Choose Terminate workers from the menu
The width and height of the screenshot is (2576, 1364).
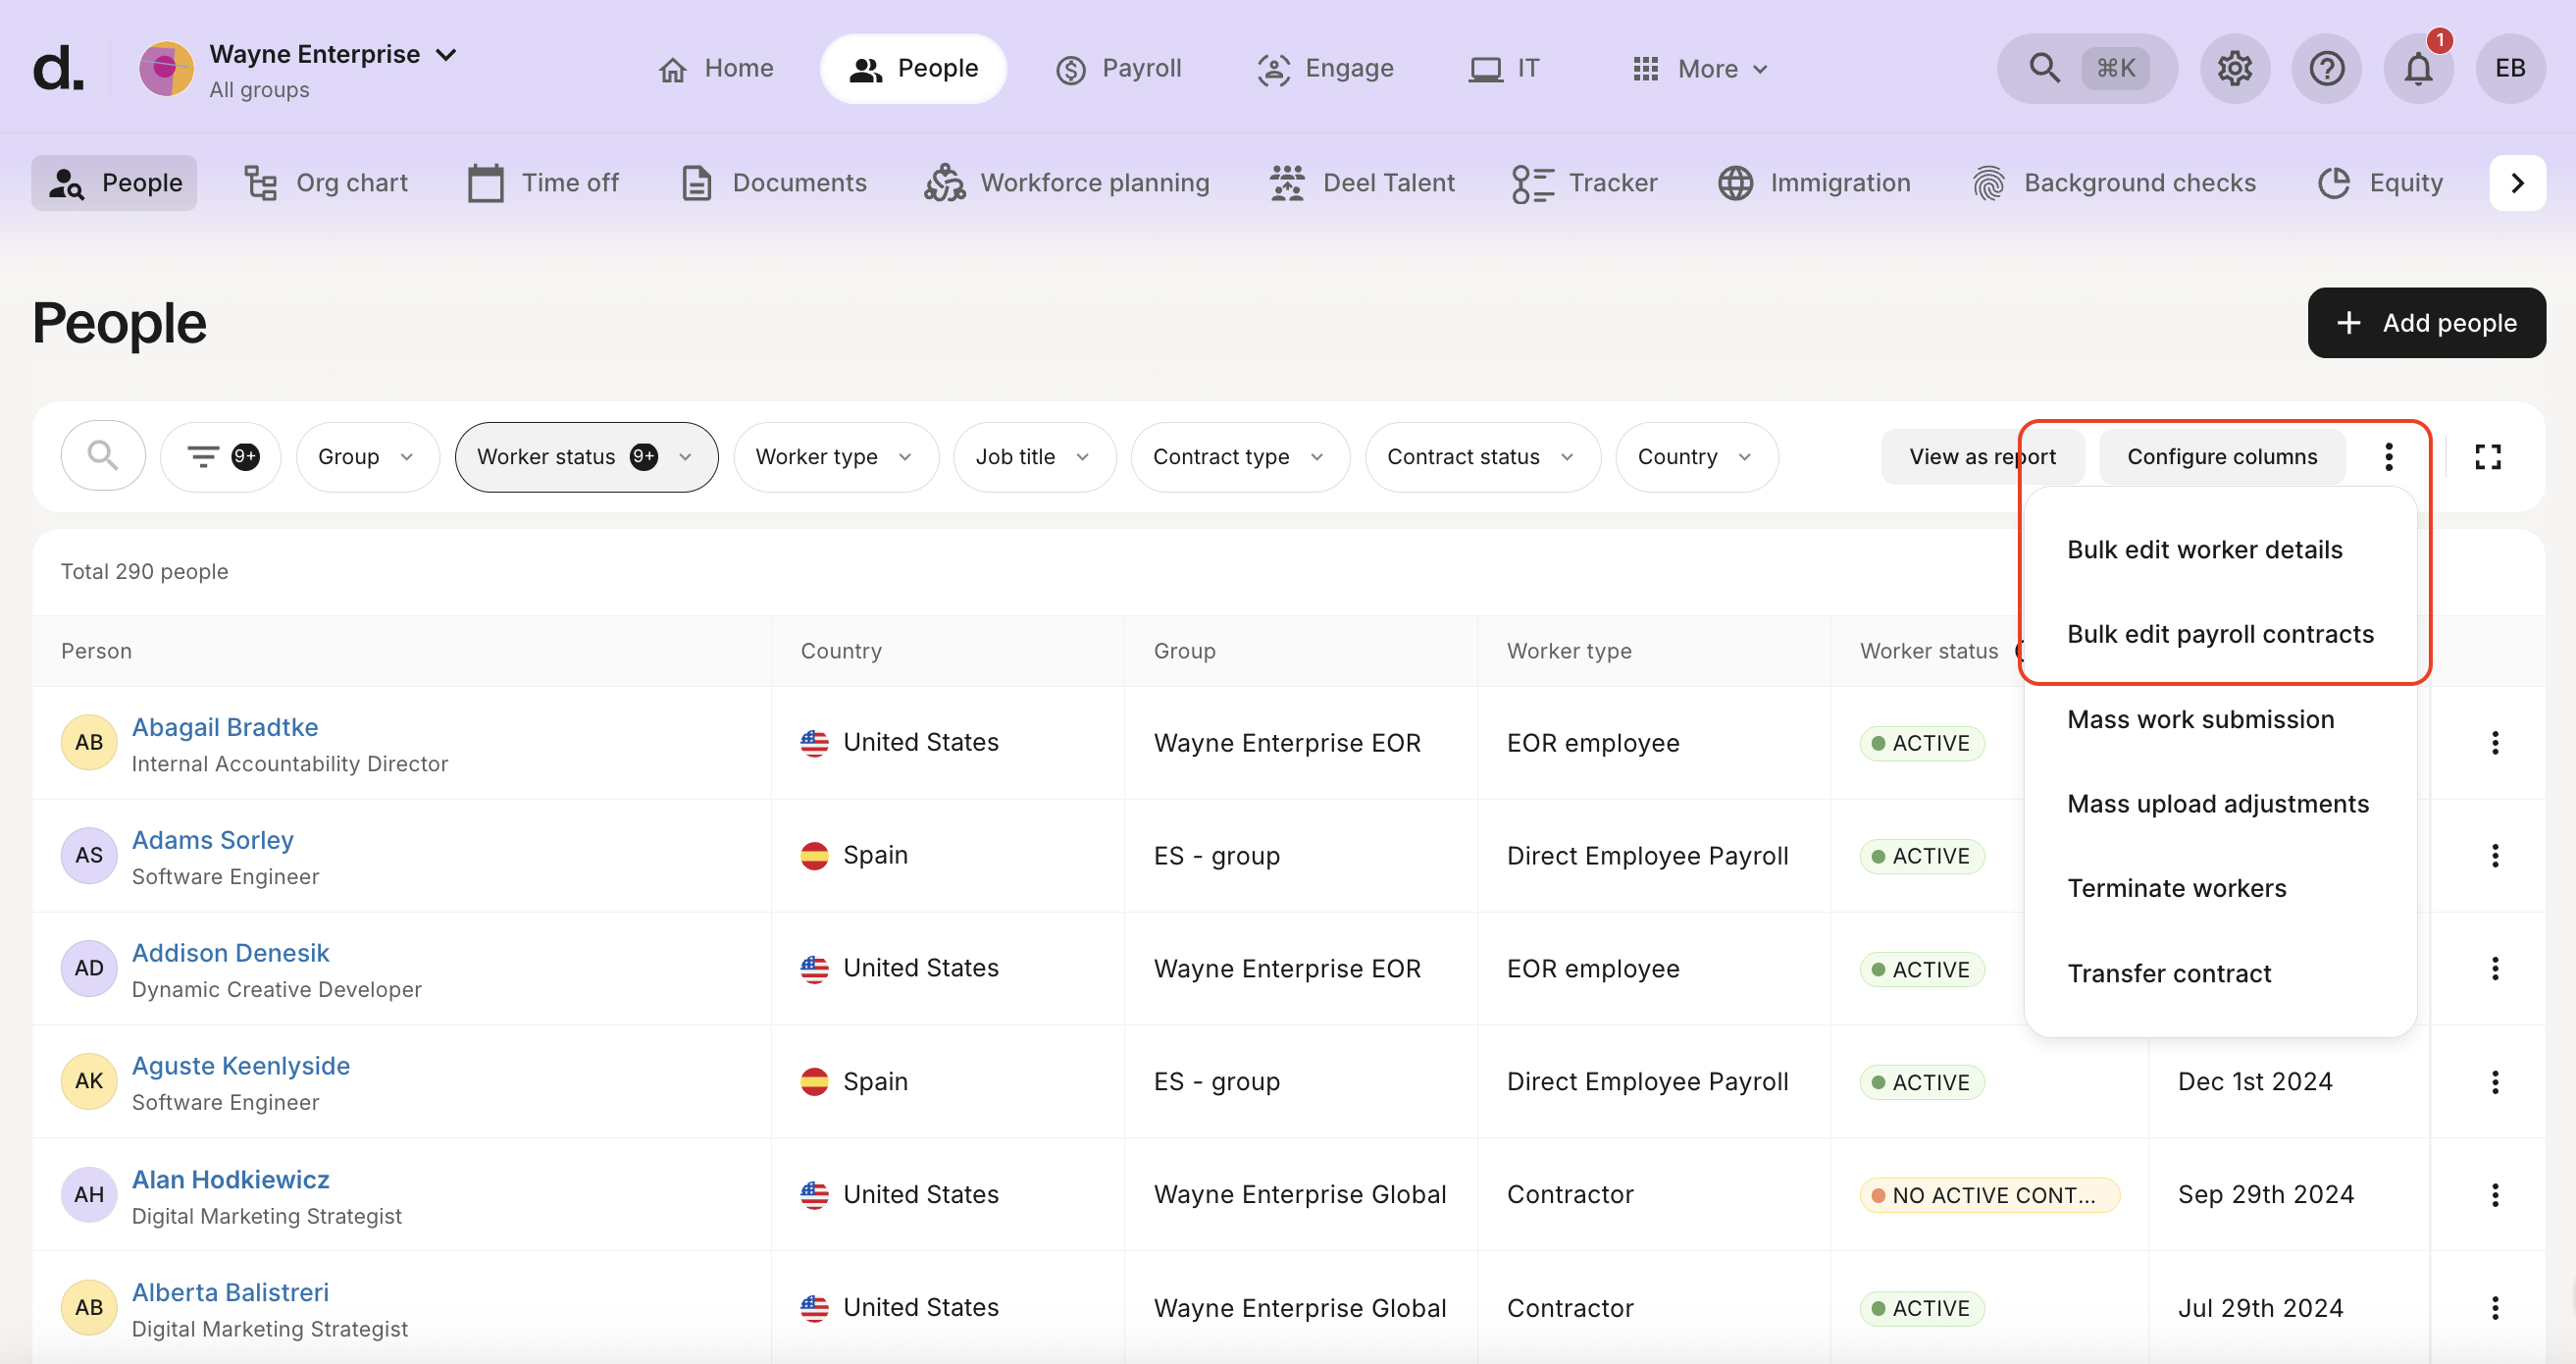pyautogui.click(x=2176, y=888)
